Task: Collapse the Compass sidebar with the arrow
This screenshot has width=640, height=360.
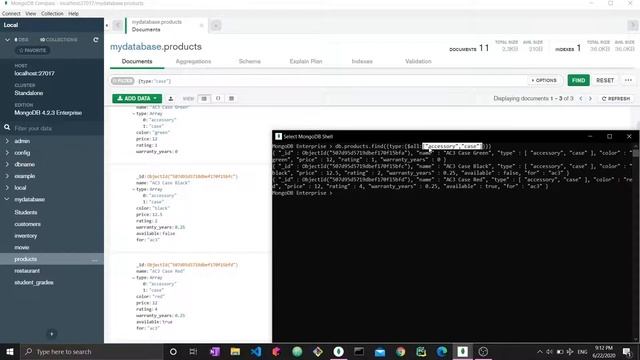Action: [107, 25]
